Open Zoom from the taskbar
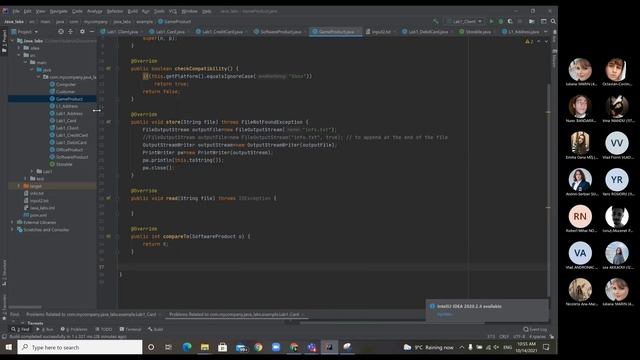Viewport: 640px width, 360px height. coord(276,347)
